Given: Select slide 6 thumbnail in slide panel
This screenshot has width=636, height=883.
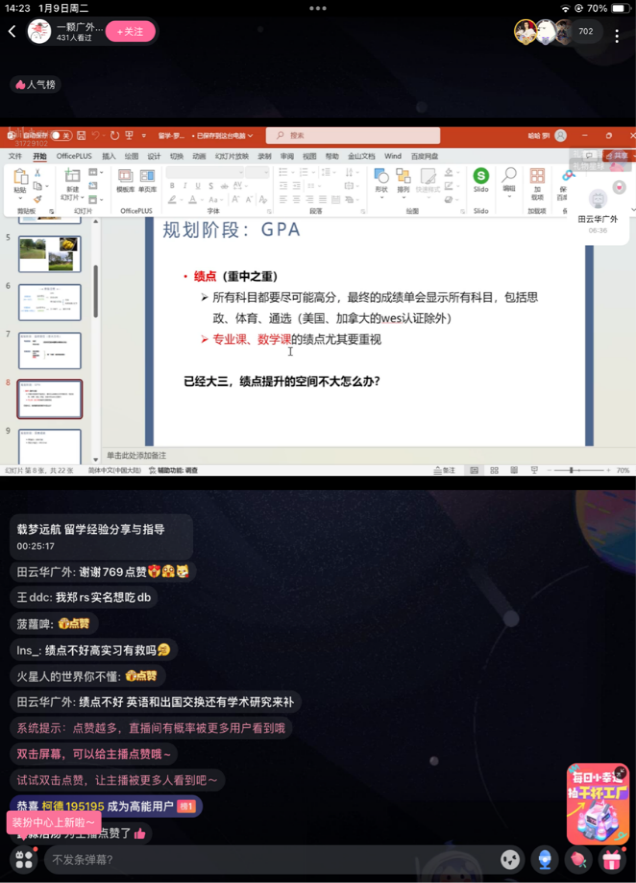Looking at the screenshot, I should (x=50, y=302).
